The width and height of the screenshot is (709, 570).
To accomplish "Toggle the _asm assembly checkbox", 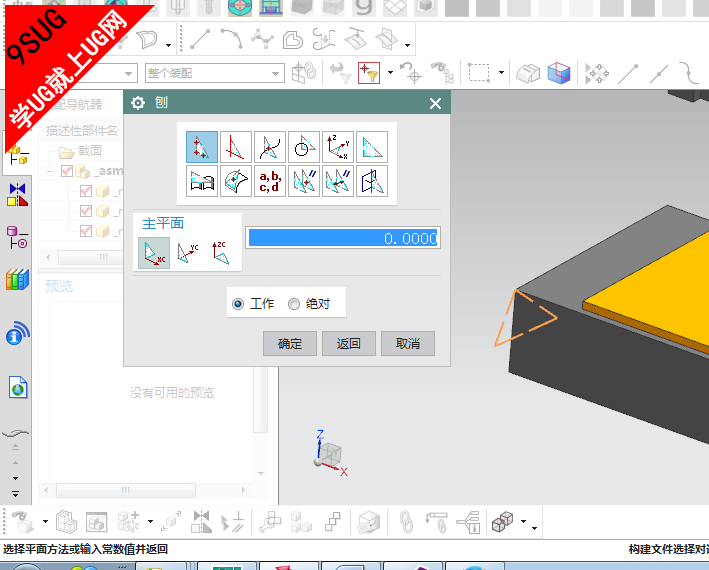I will click(67, 171).
